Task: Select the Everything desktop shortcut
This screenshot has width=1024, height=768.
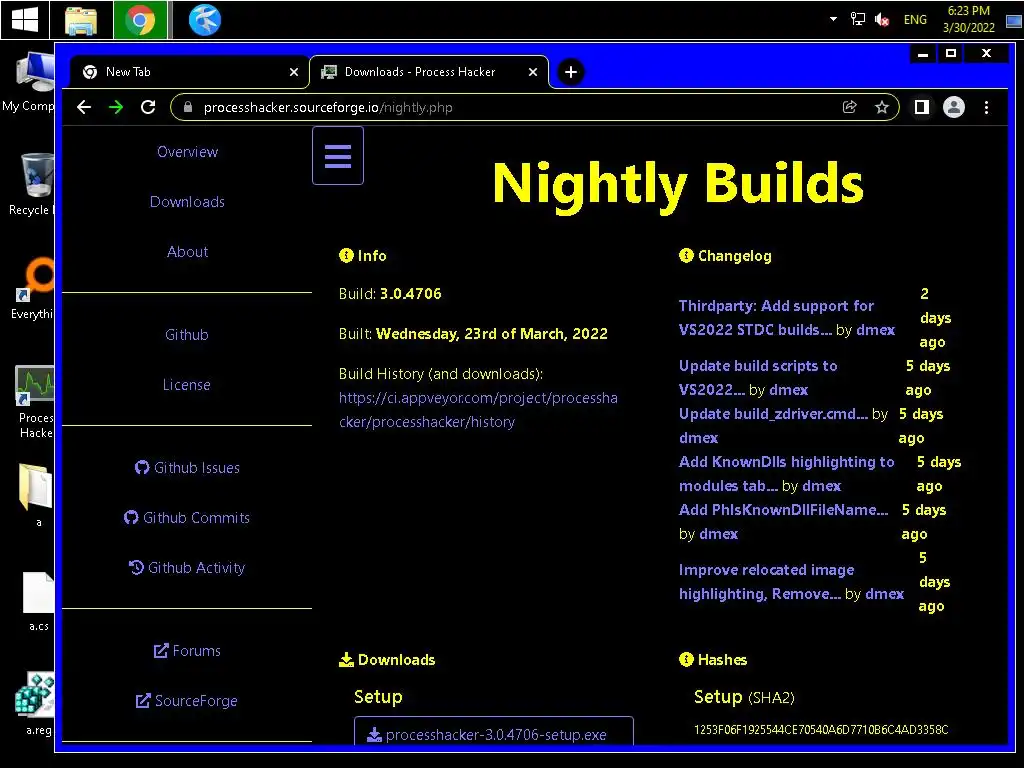Action: pyautogui.click(x=32, y=289)
